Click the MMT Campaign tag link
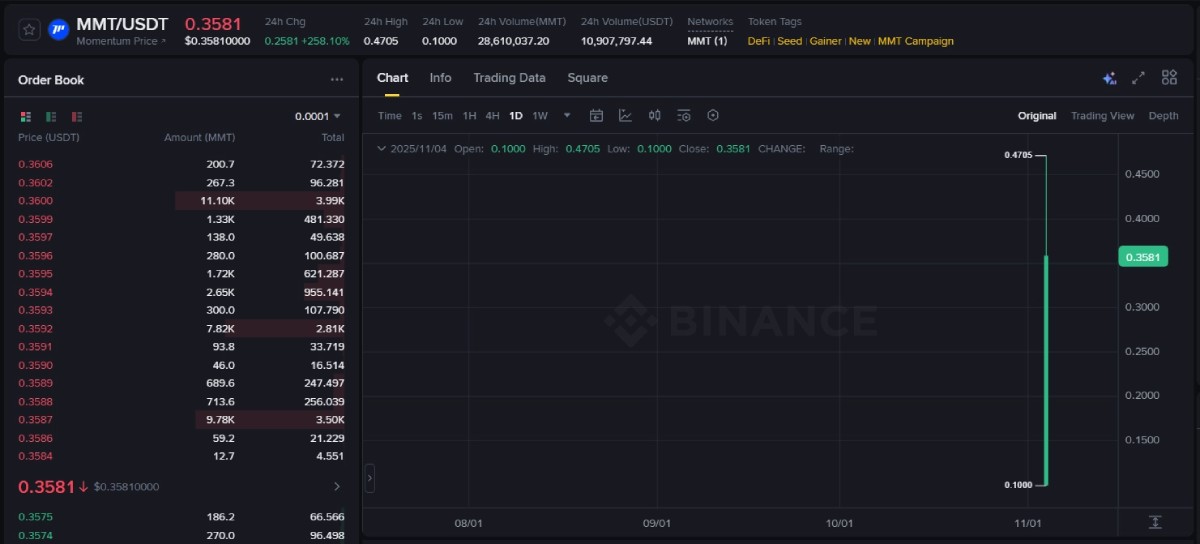 915,41
